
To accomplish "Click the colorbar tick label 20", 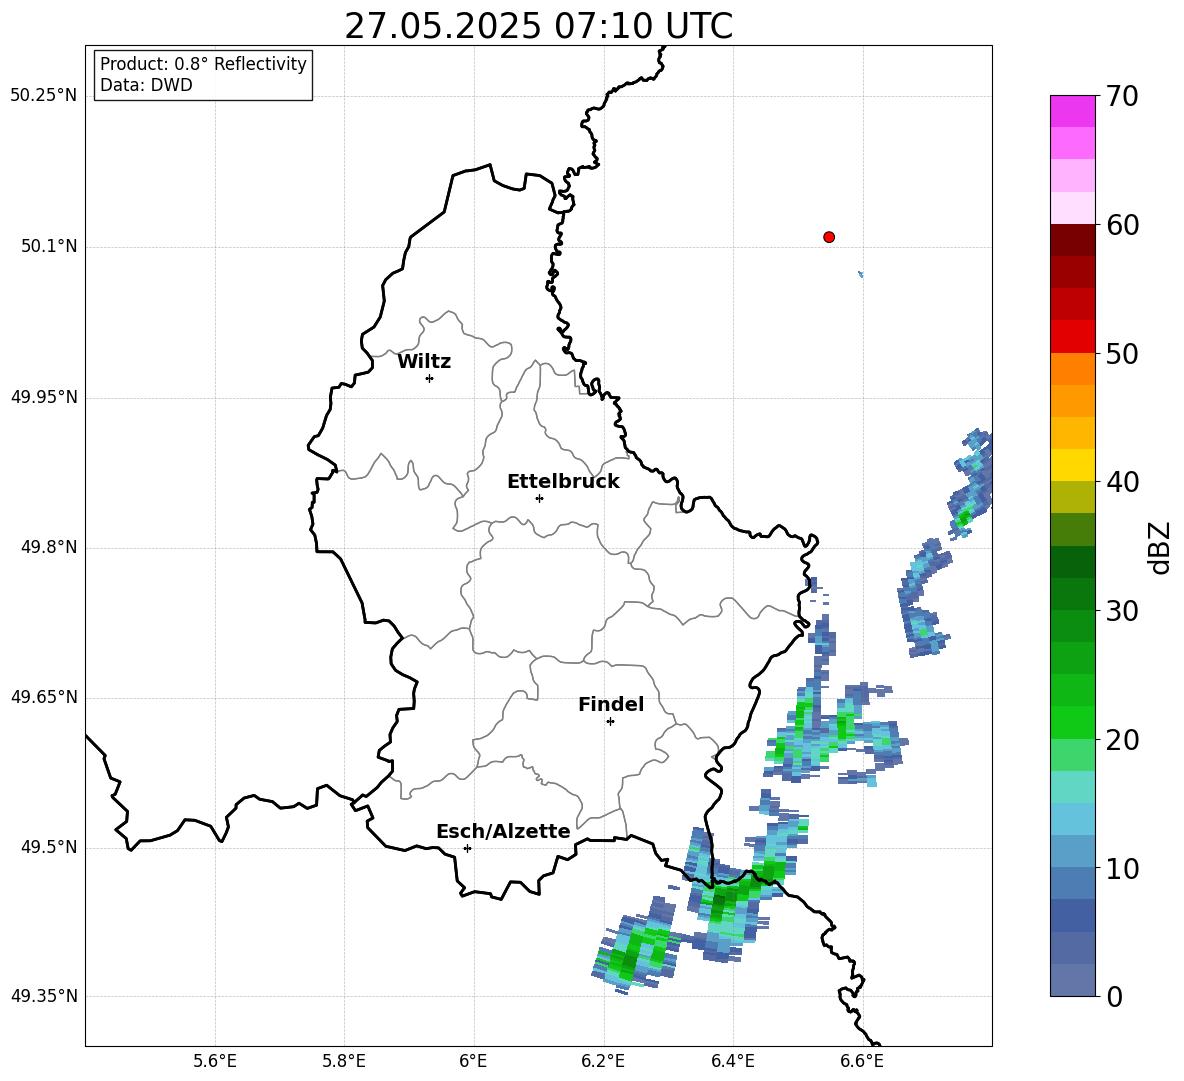I will click(x=1123, y=739).
